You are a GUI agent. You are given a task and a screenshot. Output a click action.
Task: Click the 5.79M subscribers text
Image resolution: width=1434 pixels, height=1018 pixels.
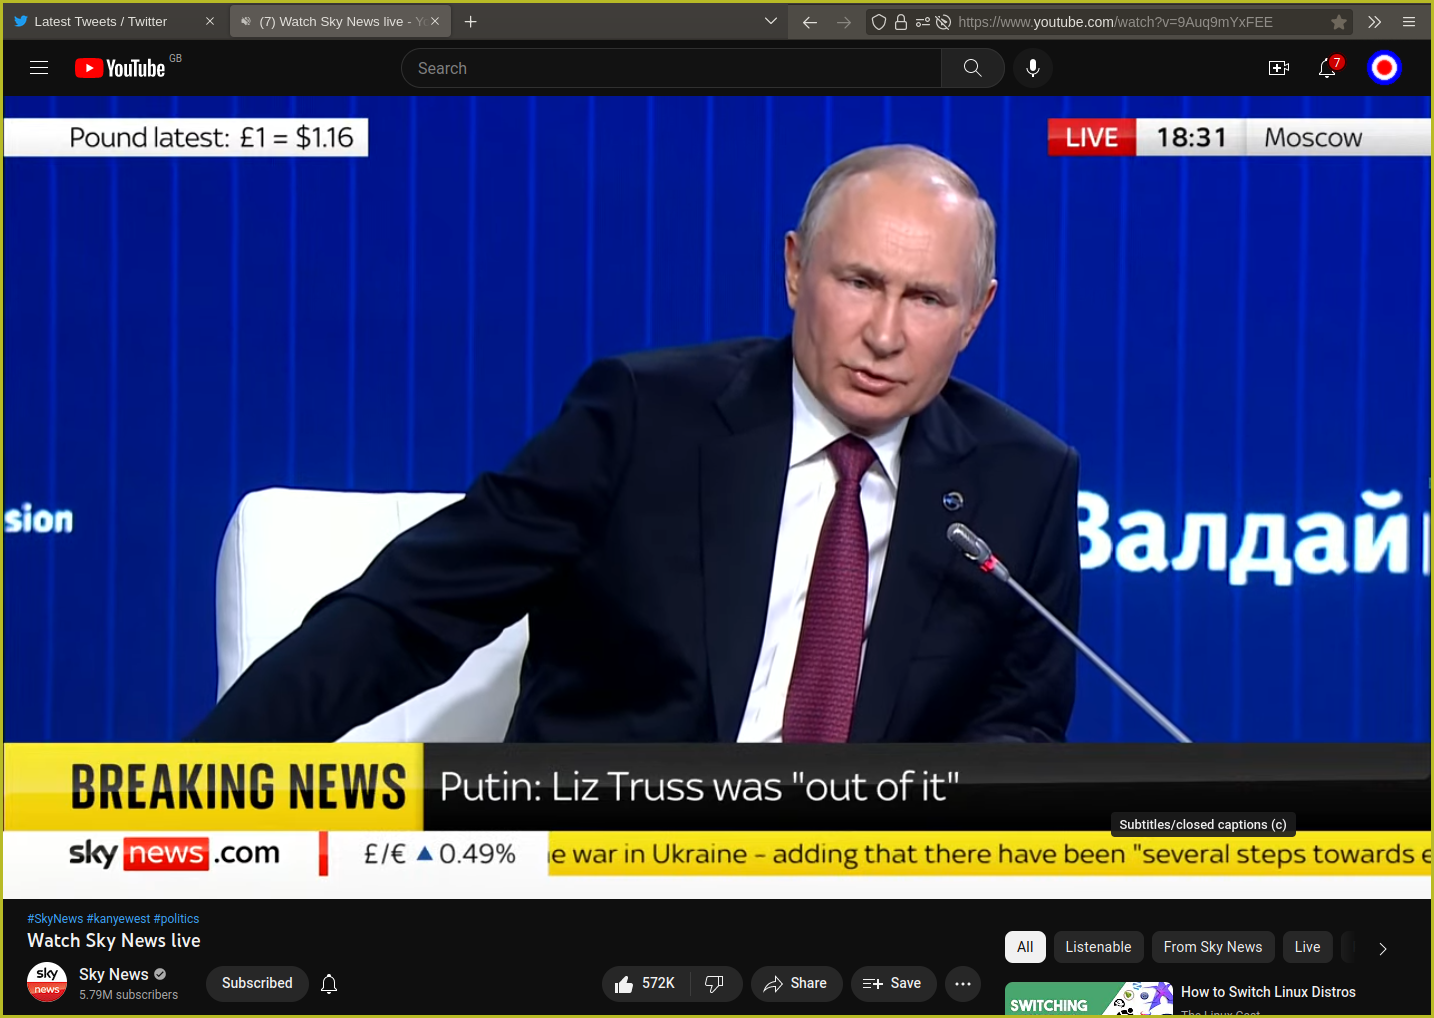pyautogui.click(x=129, y=995)
